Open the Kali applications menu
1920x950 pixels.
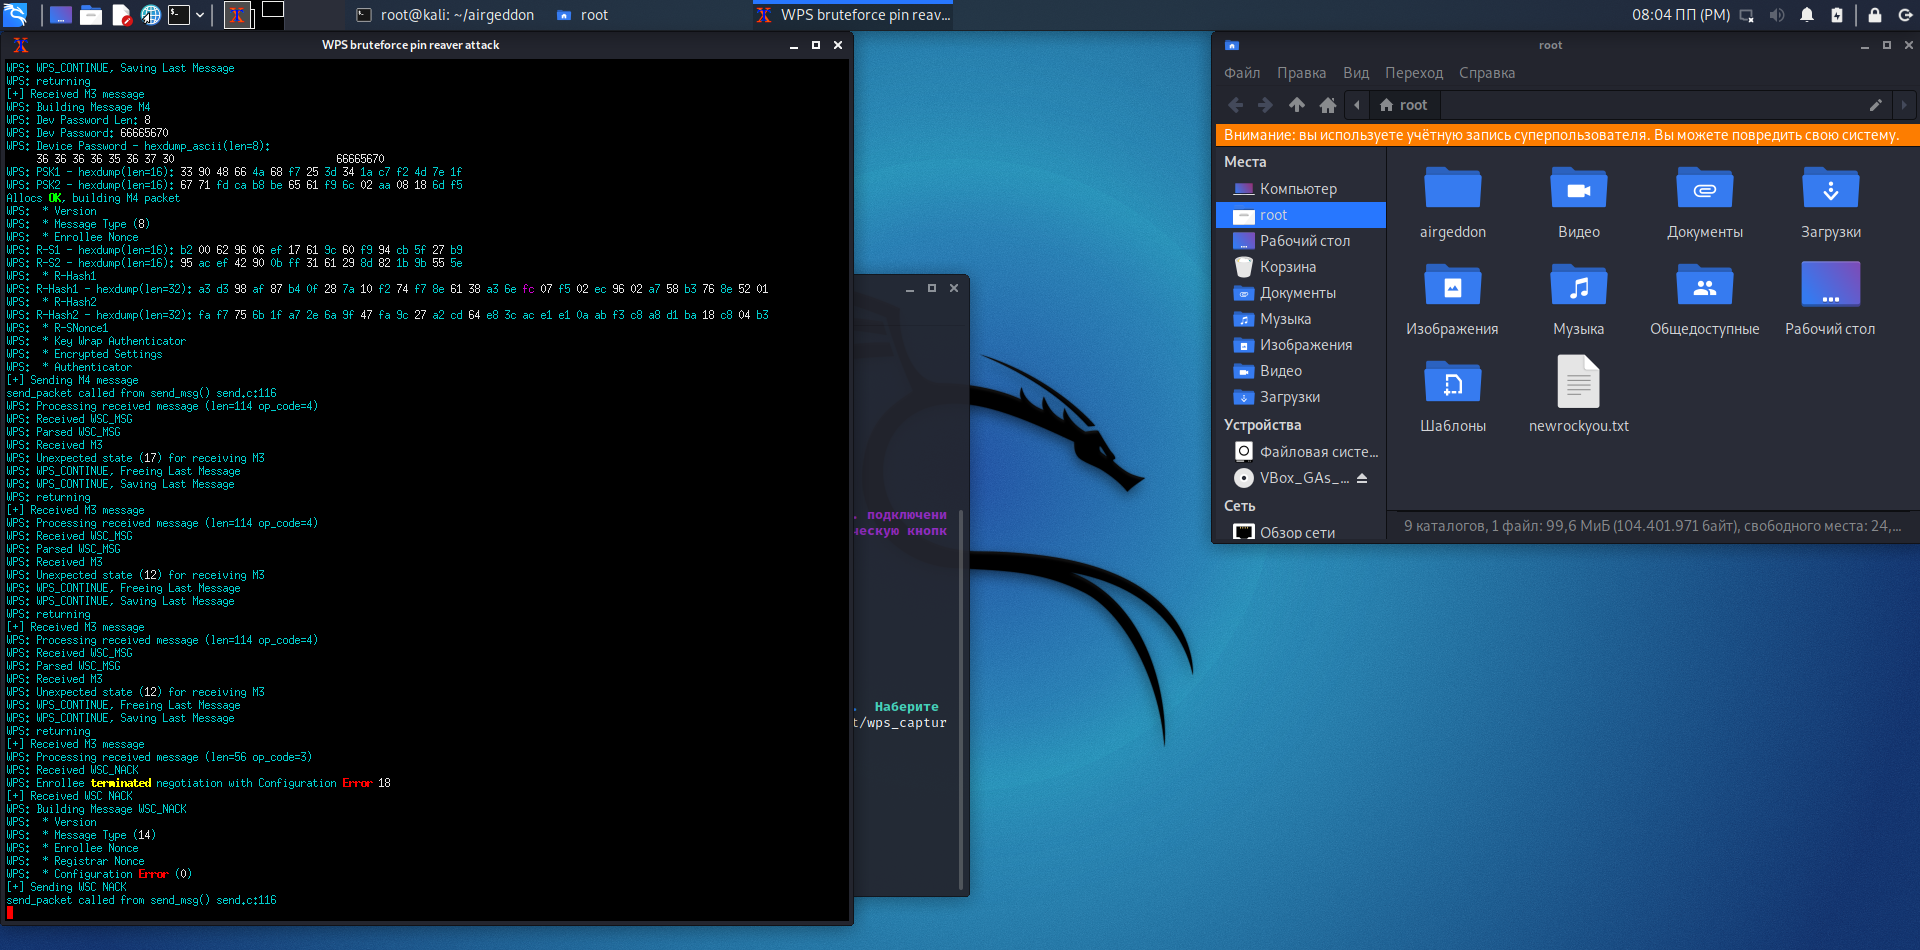point(15,15)
